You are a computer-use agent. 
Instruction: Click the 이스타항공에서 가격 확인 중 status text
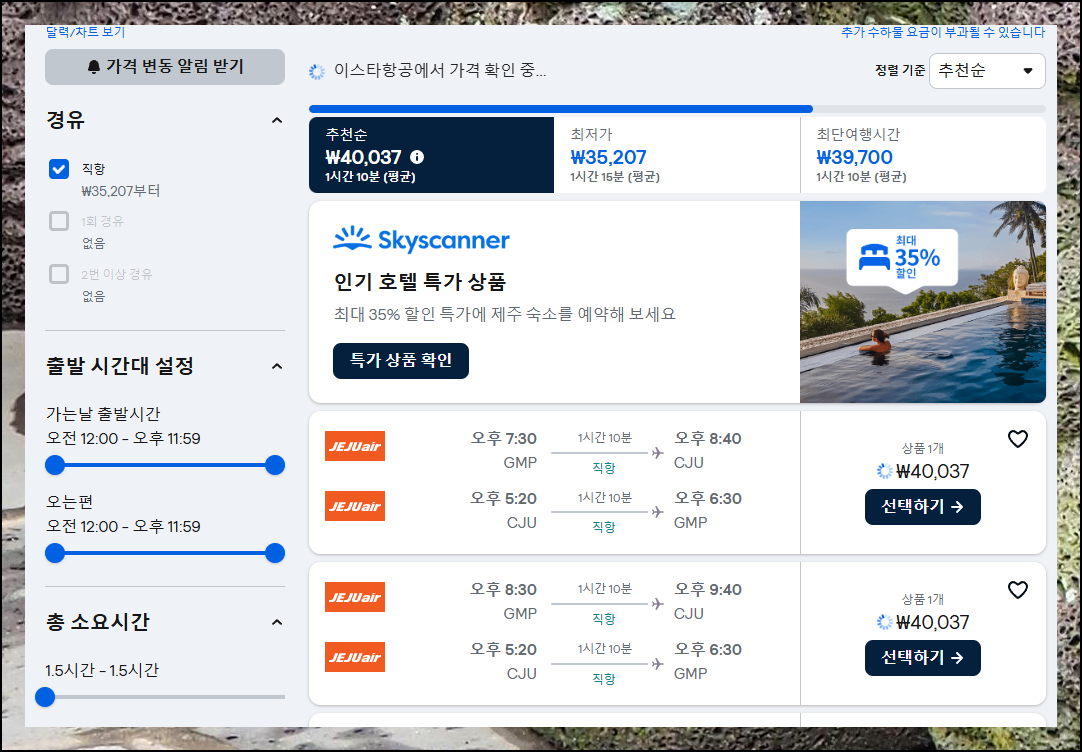point(440,70)
